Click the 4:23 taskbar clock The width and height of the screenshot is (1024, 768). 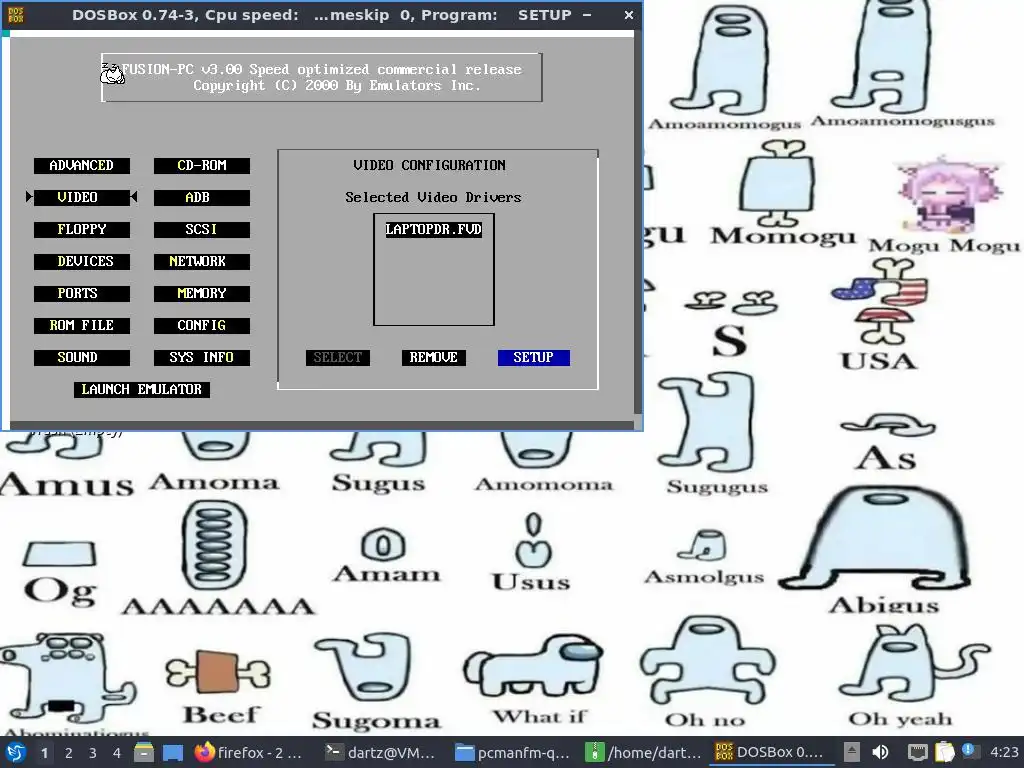1004,753
